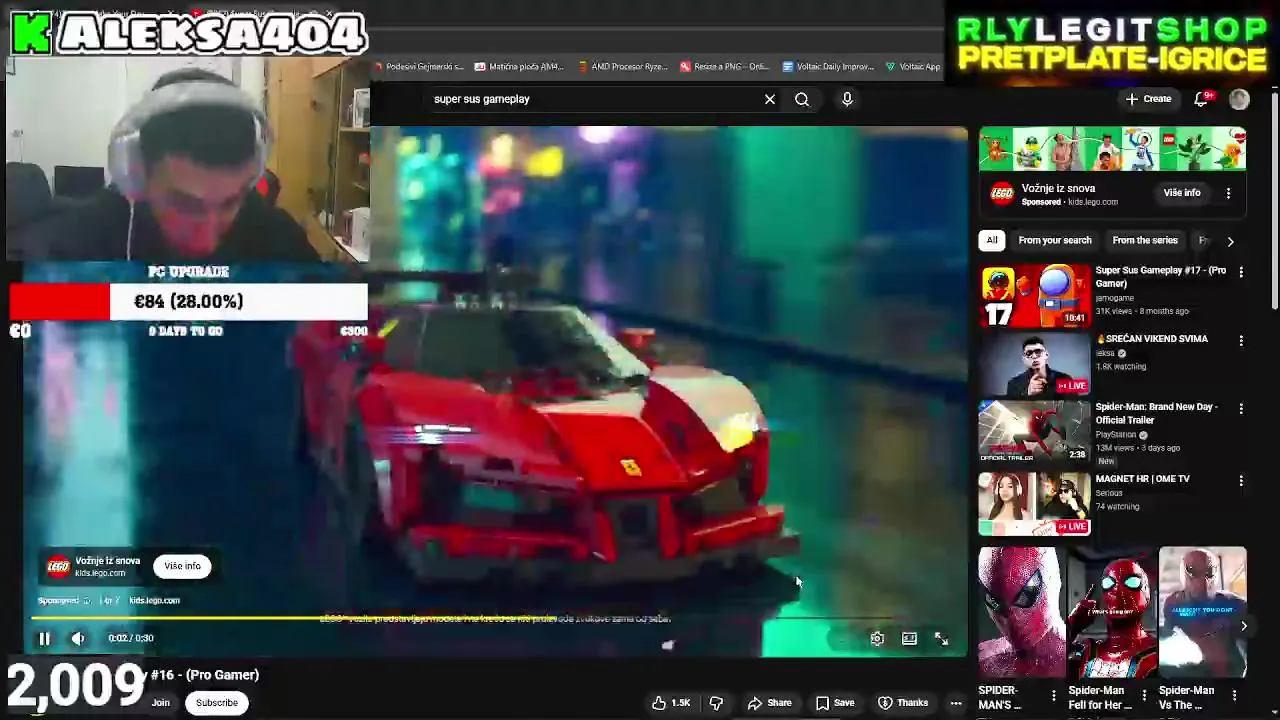
Task: Click the Join button
Action: click(161, 703)
